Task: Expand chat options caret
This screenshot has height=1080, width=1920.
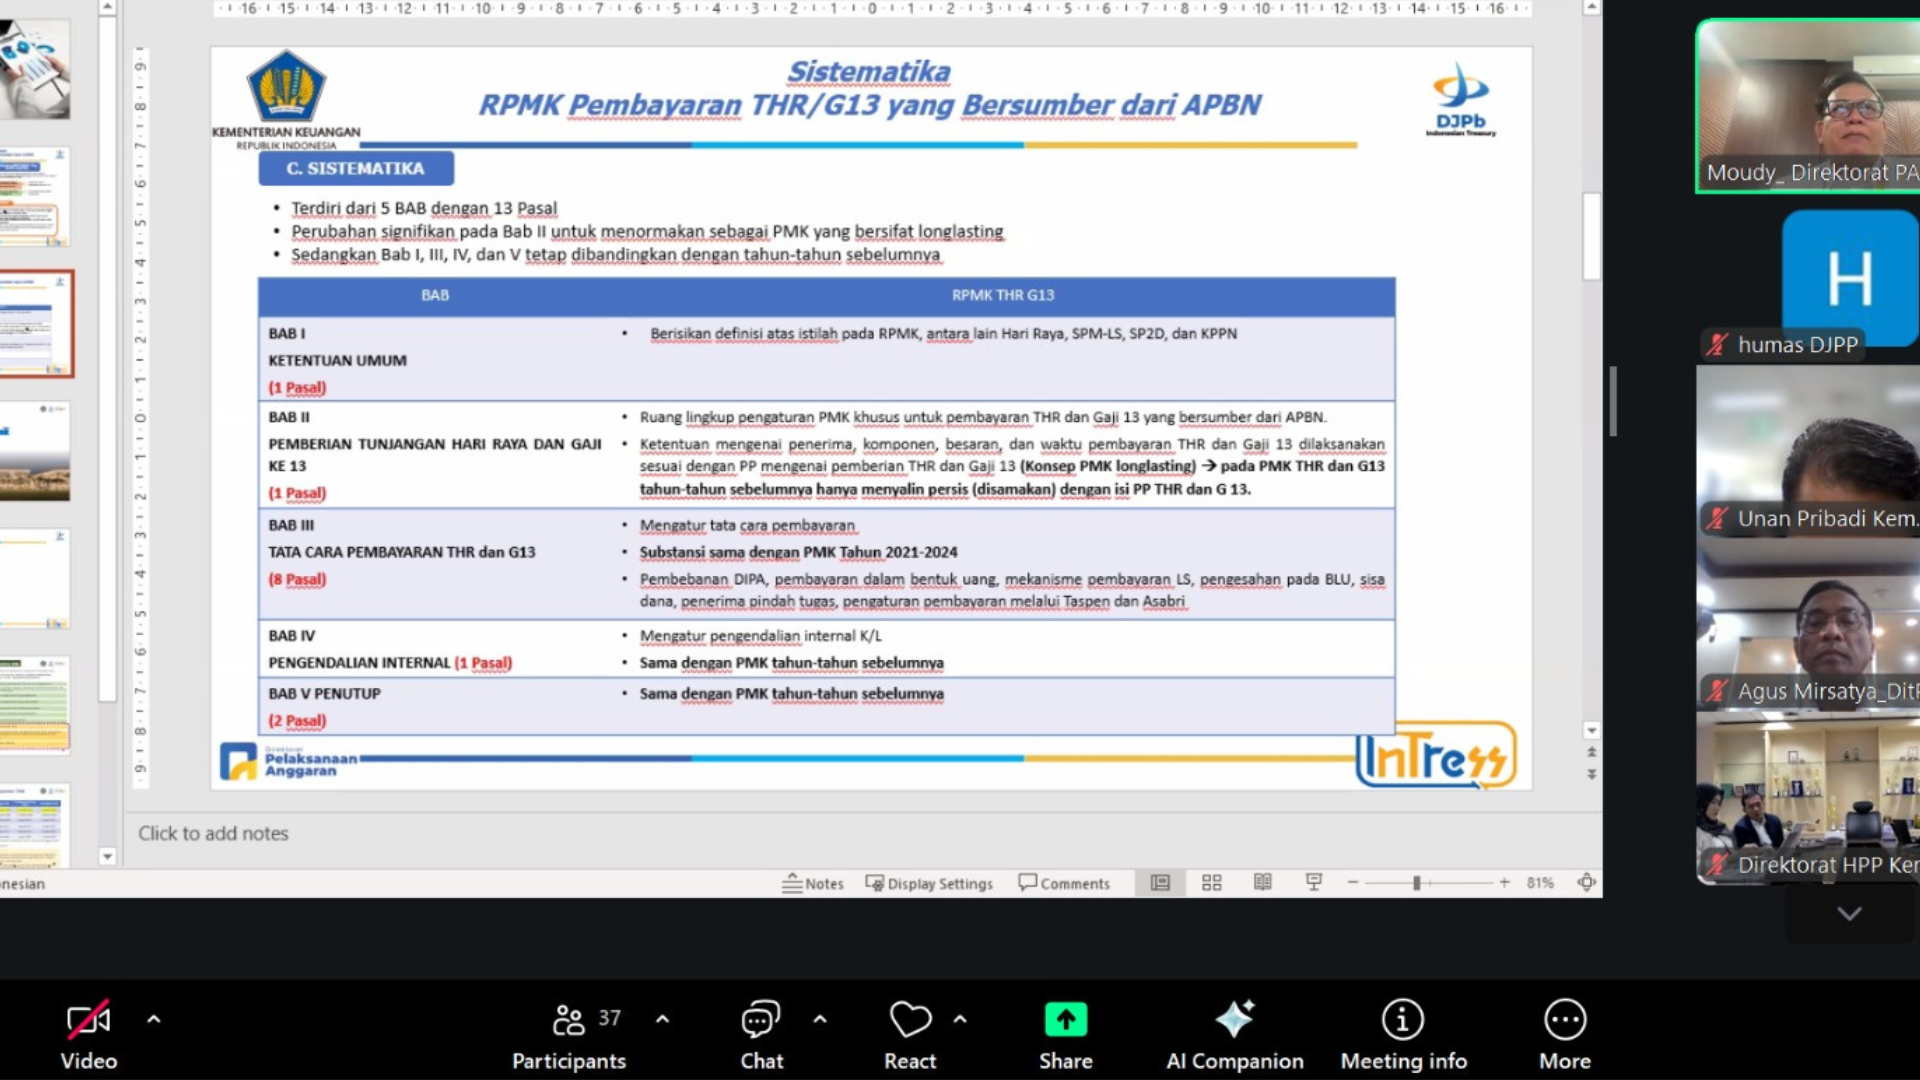Action: (820, 1020)
